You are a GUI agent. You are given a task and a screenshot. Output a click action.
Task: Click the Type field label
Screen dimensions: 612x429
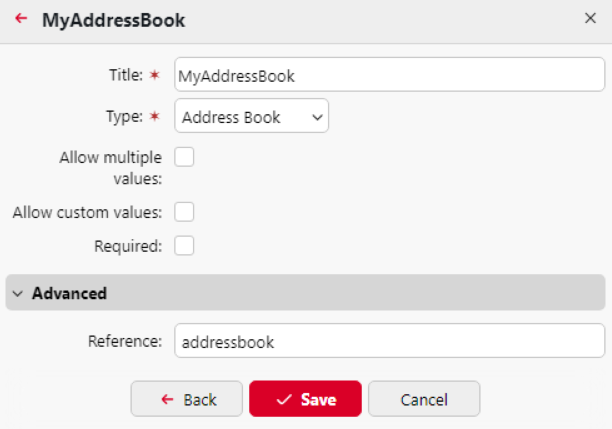pos(125,117)
